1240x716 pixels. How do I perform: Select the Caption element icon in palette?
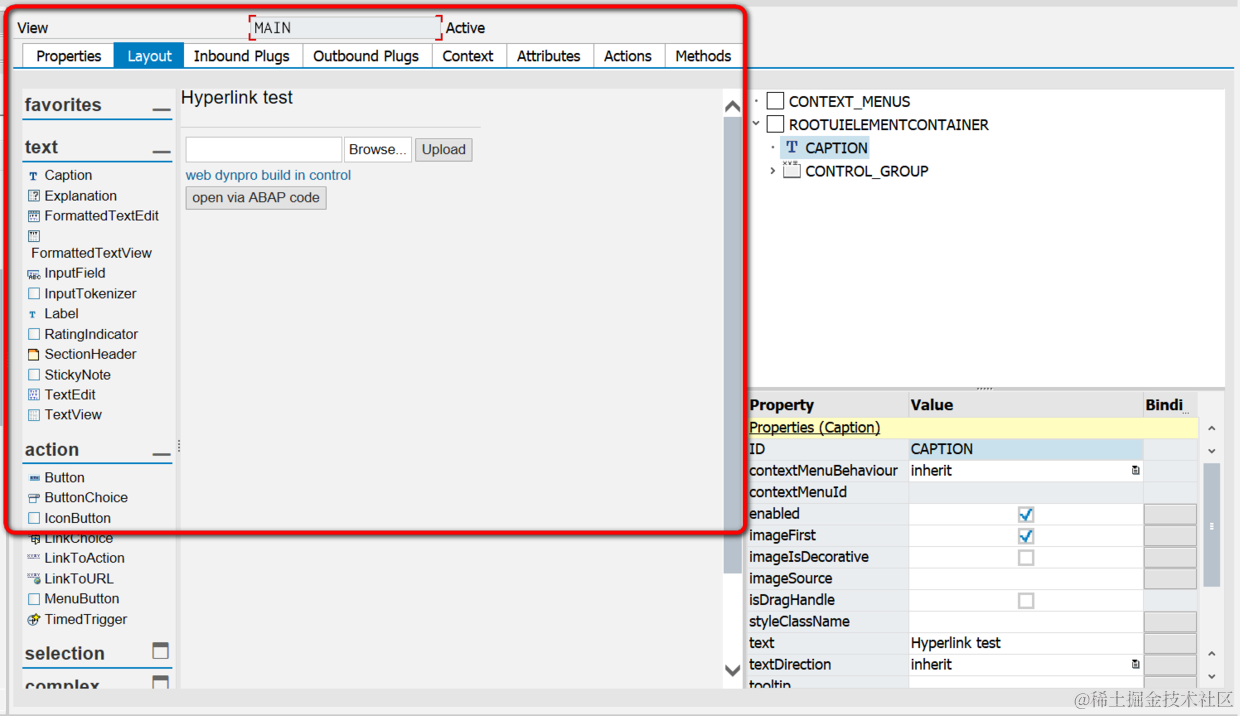pos(34,175)
